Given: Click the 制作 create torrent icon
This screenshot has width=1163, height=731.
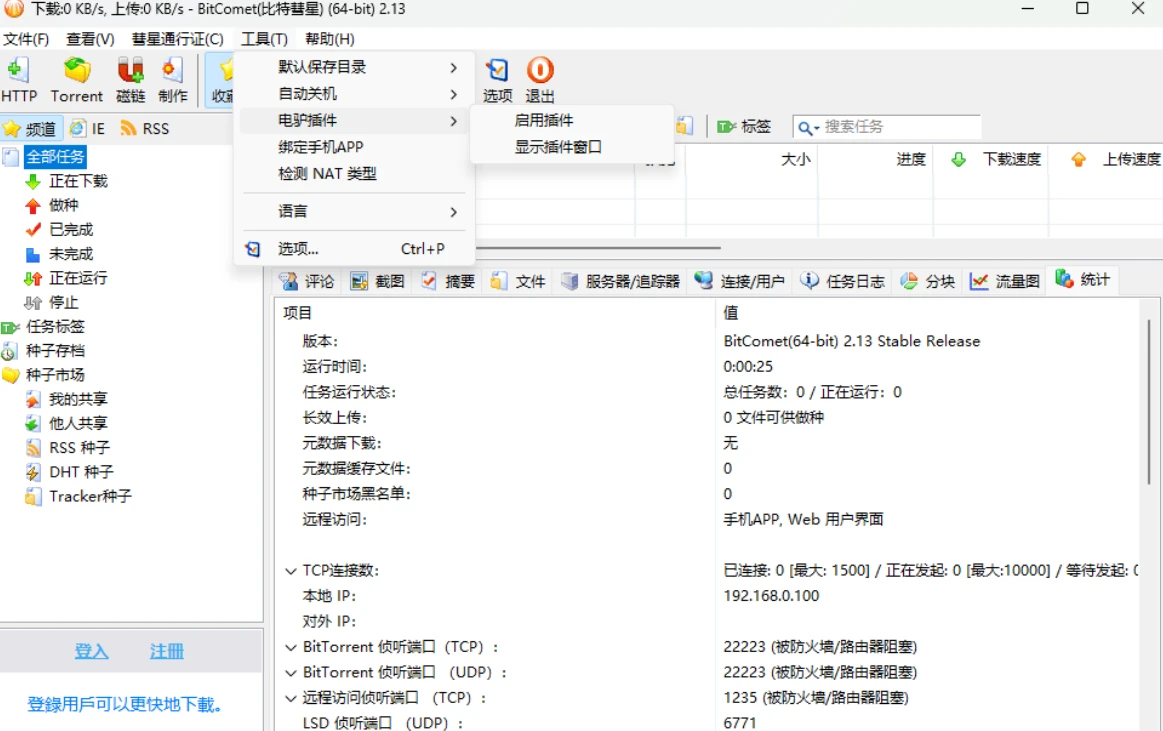Looking at the screenshot, I should (172, 80).
